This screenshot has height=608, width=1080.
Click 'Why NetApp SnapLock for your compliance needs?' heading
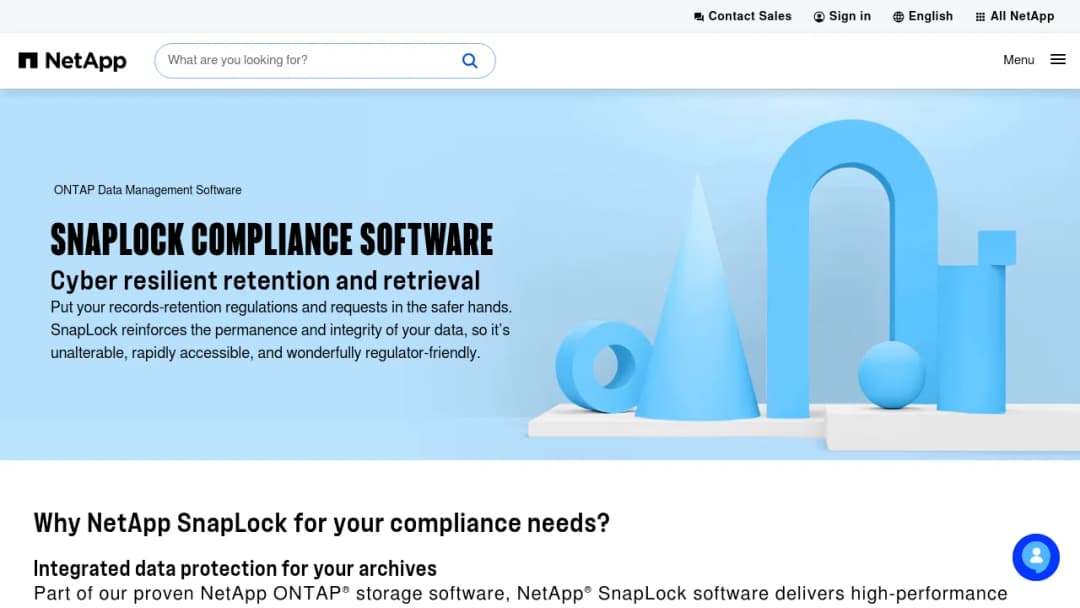pos(322,523)
